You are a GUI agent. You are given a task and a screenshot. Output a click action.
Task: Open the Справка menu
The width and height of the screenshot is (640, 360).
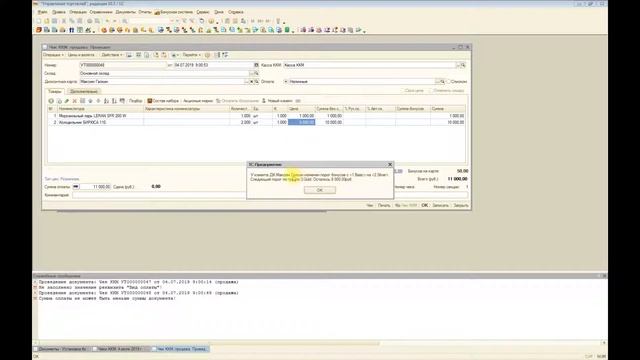[236, 12]
